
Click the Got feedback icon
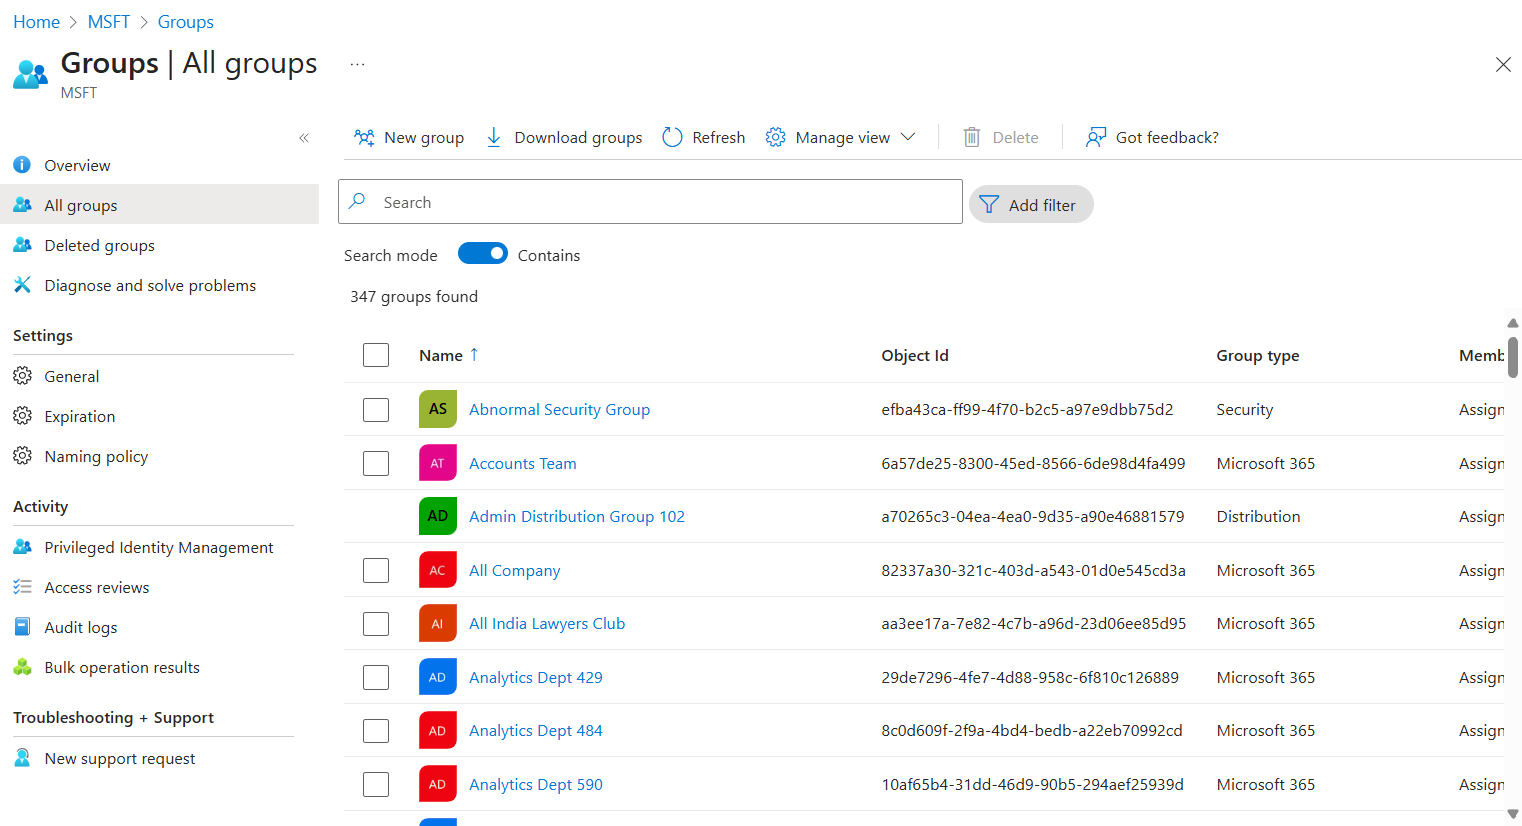(x=1097, y=137)
